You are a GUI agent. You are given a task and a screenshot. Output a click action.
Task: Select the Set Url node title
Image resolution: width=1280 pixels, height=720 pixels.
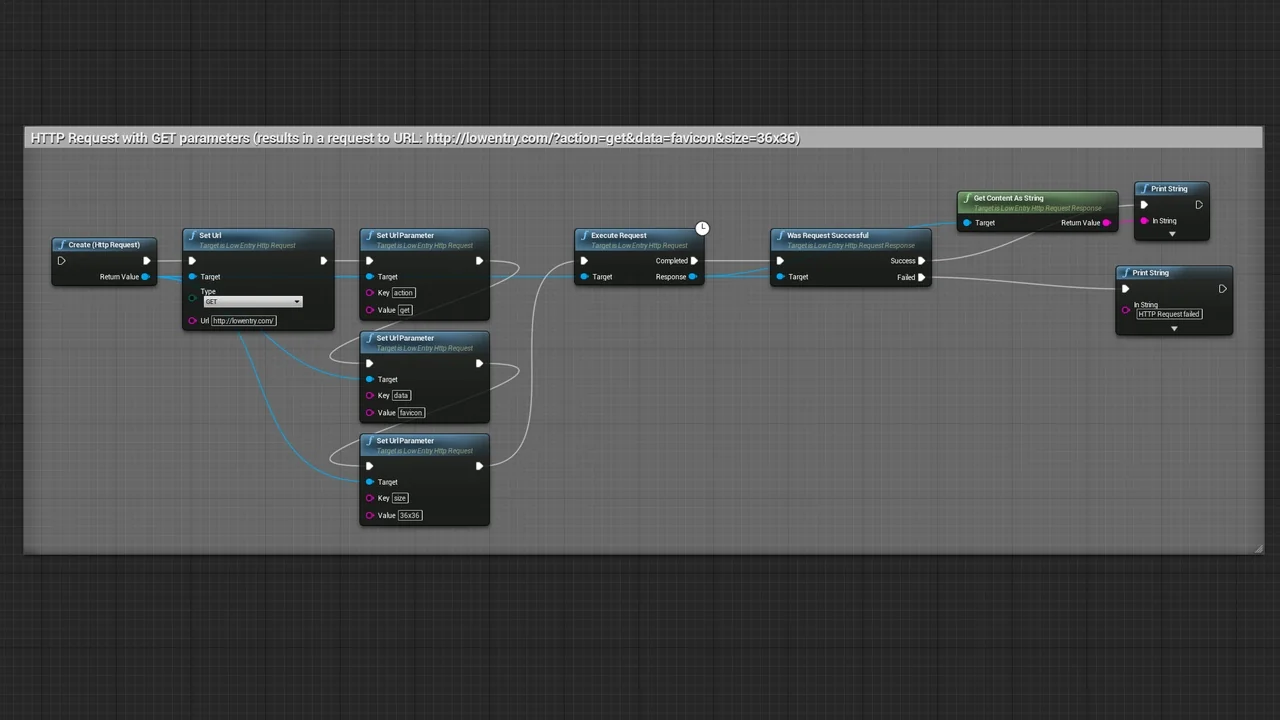tap(210, 236)
